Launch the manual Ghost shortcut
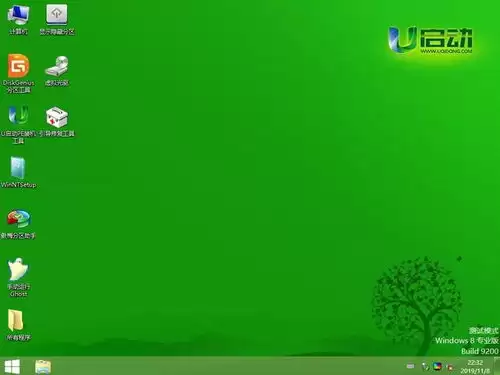Viewport: 500px width, 375px height. tap(18, 277)
